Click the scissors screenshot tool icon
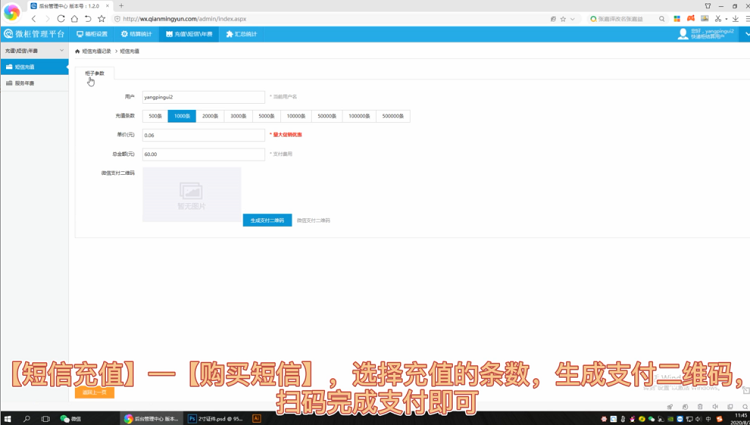The height and width of the screenshot is (425, 750). (718, 19)
